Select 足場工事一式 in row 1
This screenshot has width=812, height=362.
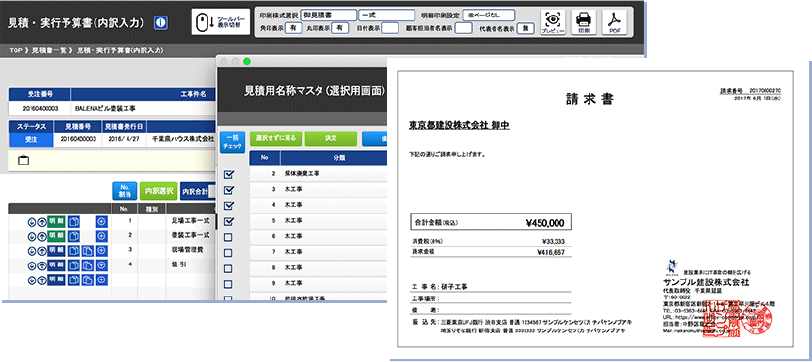190,221
